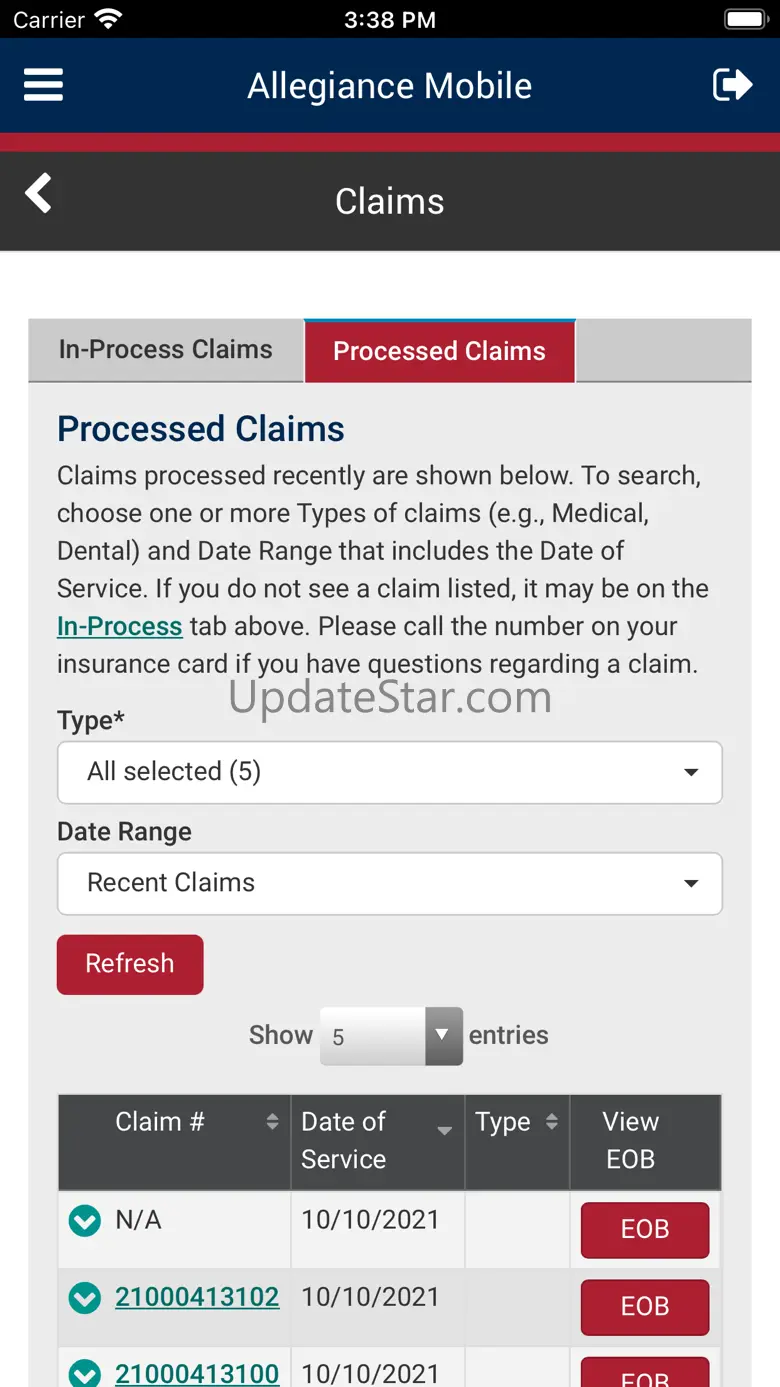View EOB for the N/A claim
780x1387 pixels.
pos(644,1229)
